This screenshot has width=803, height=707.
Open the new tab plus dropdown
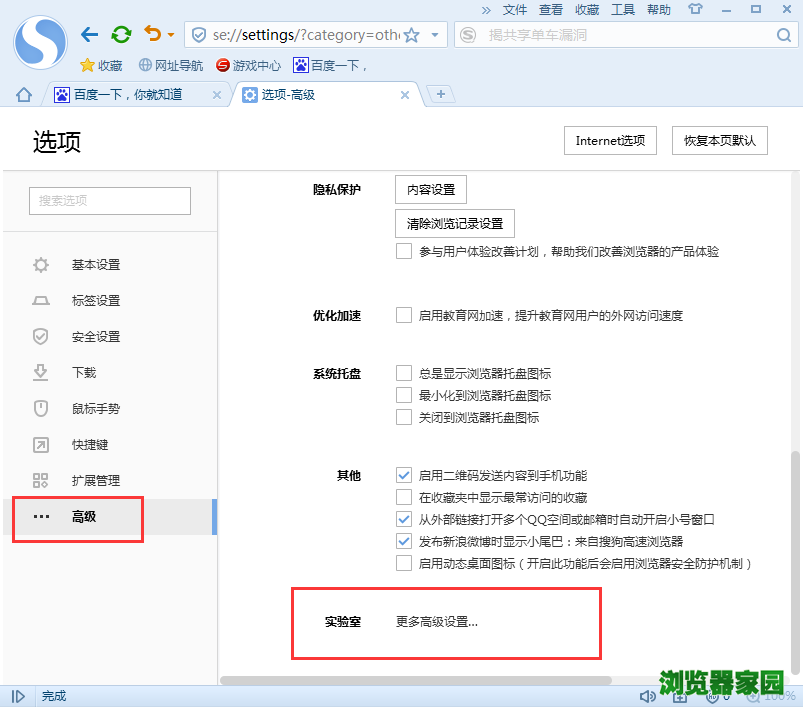pyautogui.click(x=442, y=94)
